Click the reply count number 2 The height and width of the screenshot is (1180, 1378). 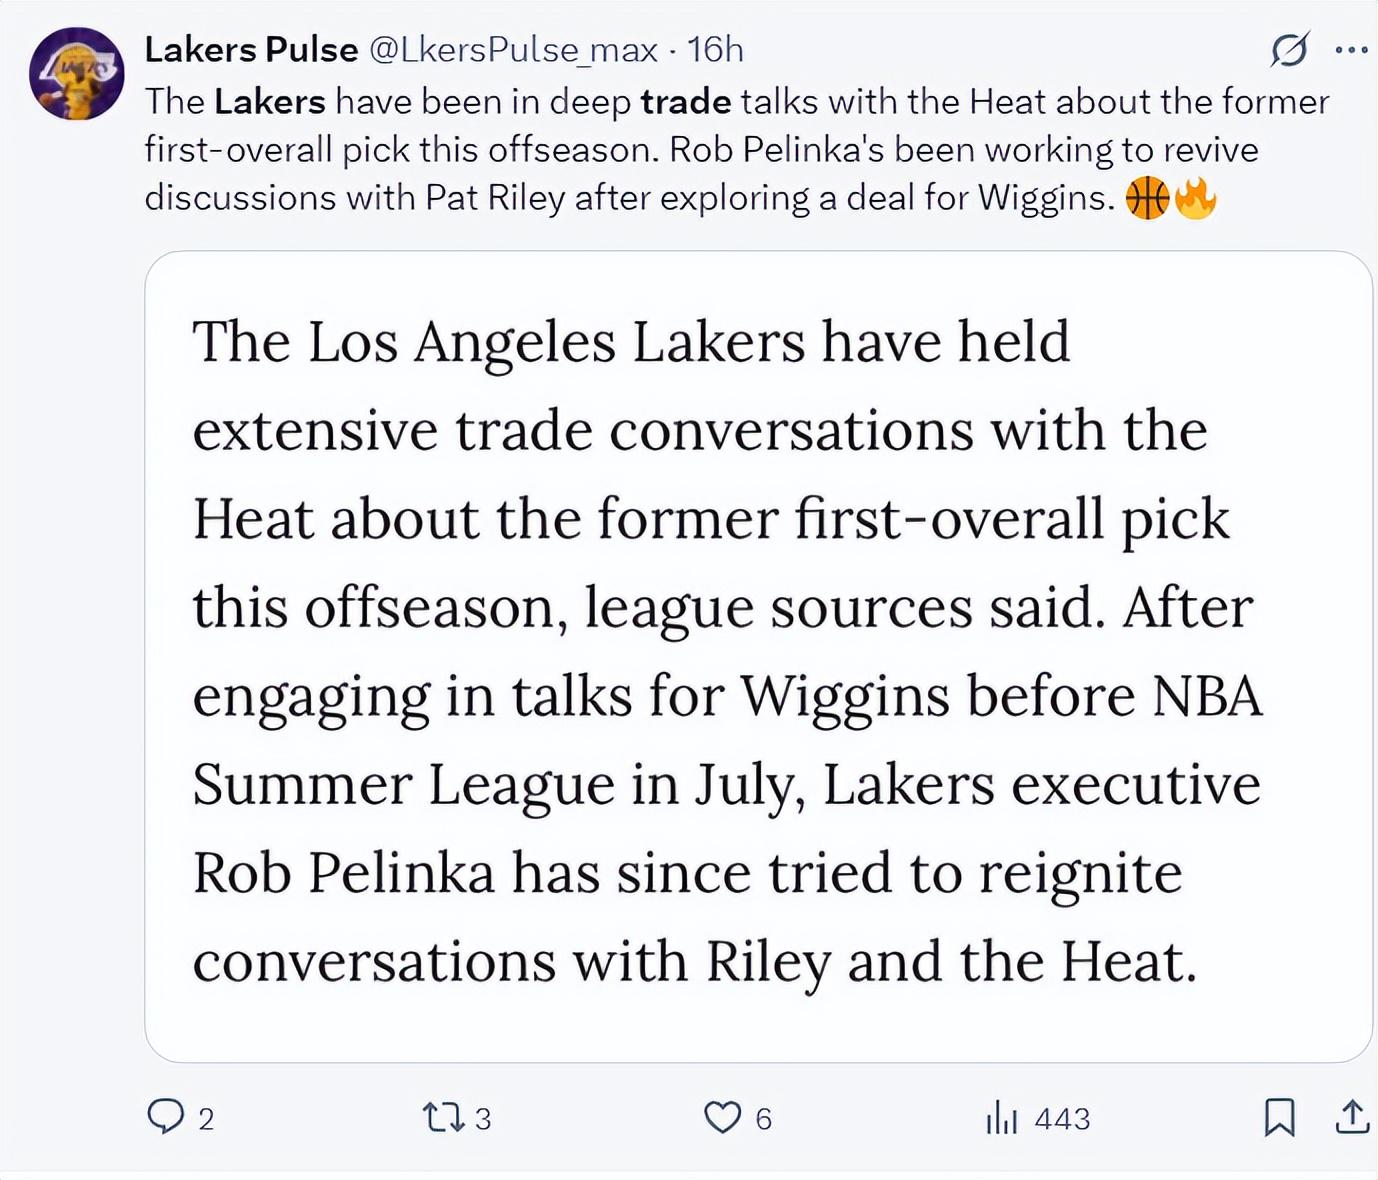pyautogui.click(x=206, y=1119)
